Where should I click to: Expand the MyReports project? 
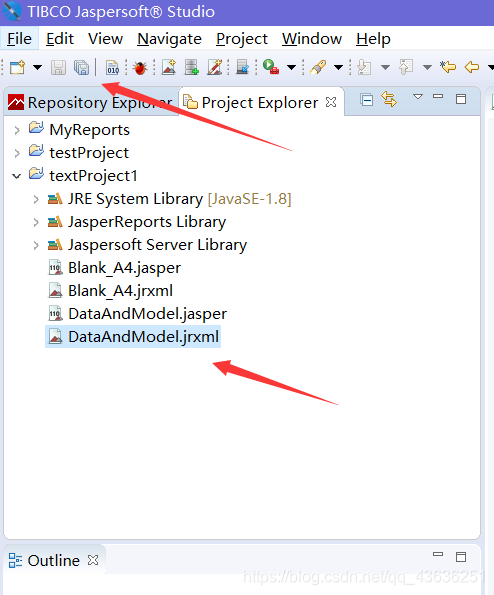pos(17,131)
